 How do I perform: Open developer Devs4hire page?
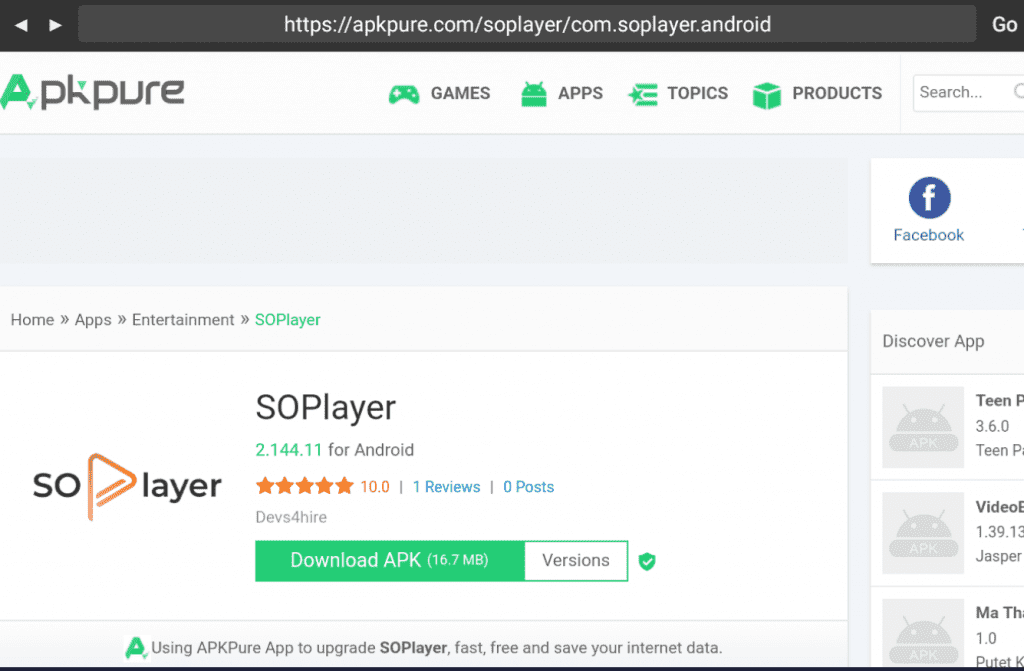[x=291, y=517]
